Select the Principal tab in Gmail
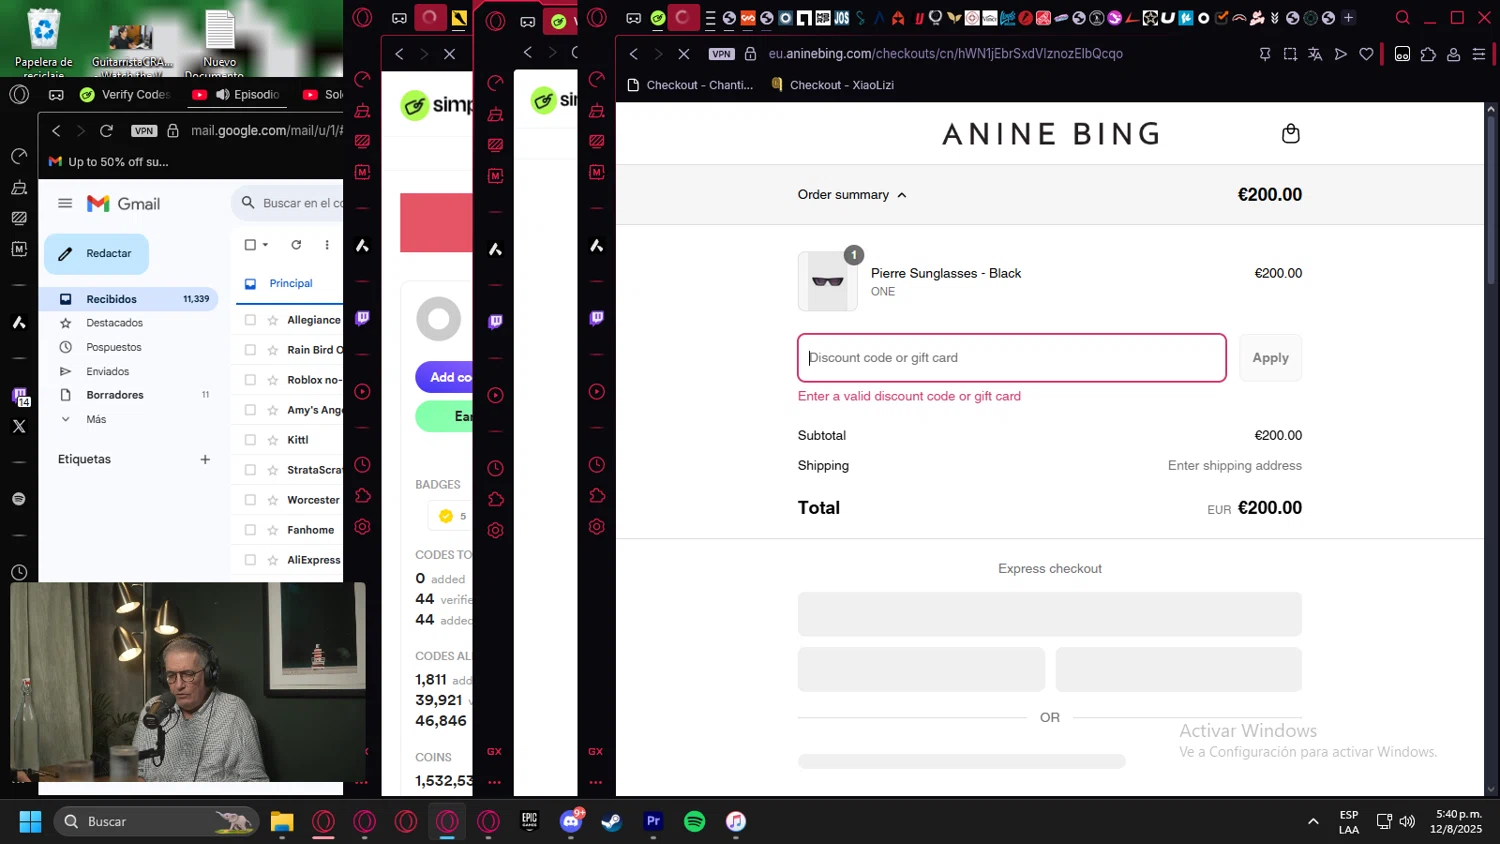The width and height of the screenshot is (1500, 844). coord(290,283)
